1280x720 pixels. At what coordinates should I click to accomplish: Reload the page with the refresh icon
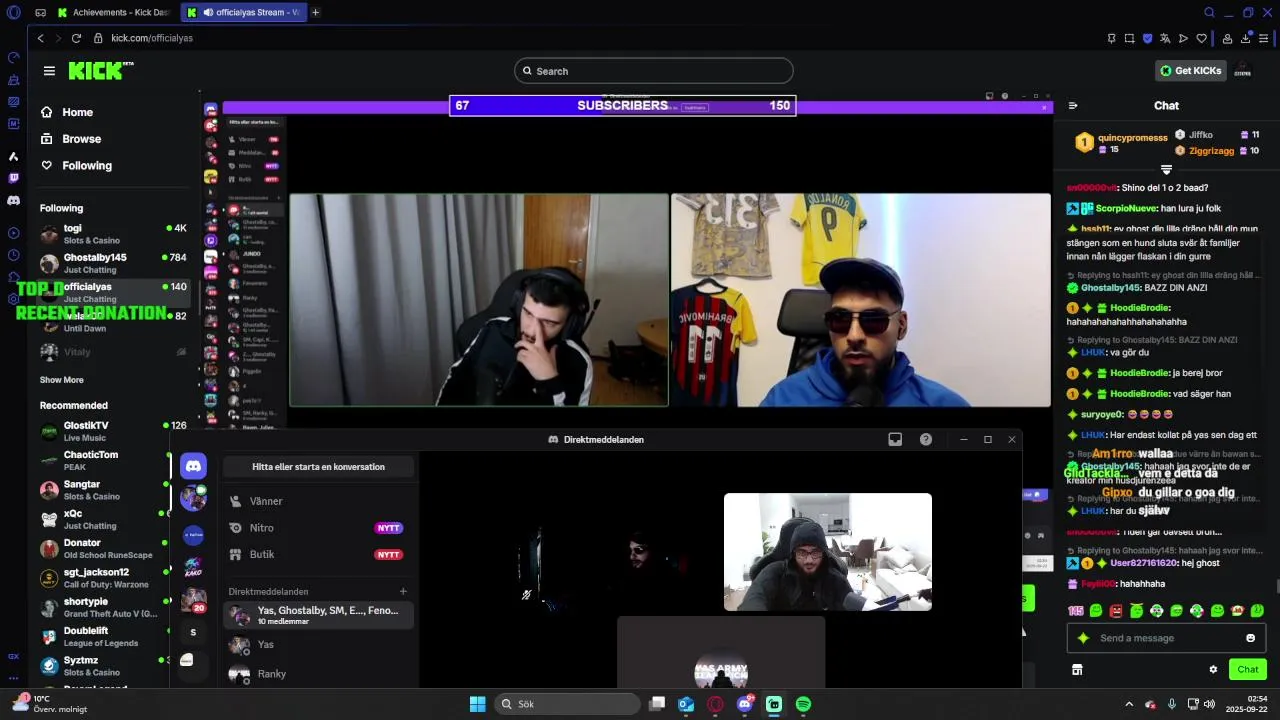click(76, 38)
